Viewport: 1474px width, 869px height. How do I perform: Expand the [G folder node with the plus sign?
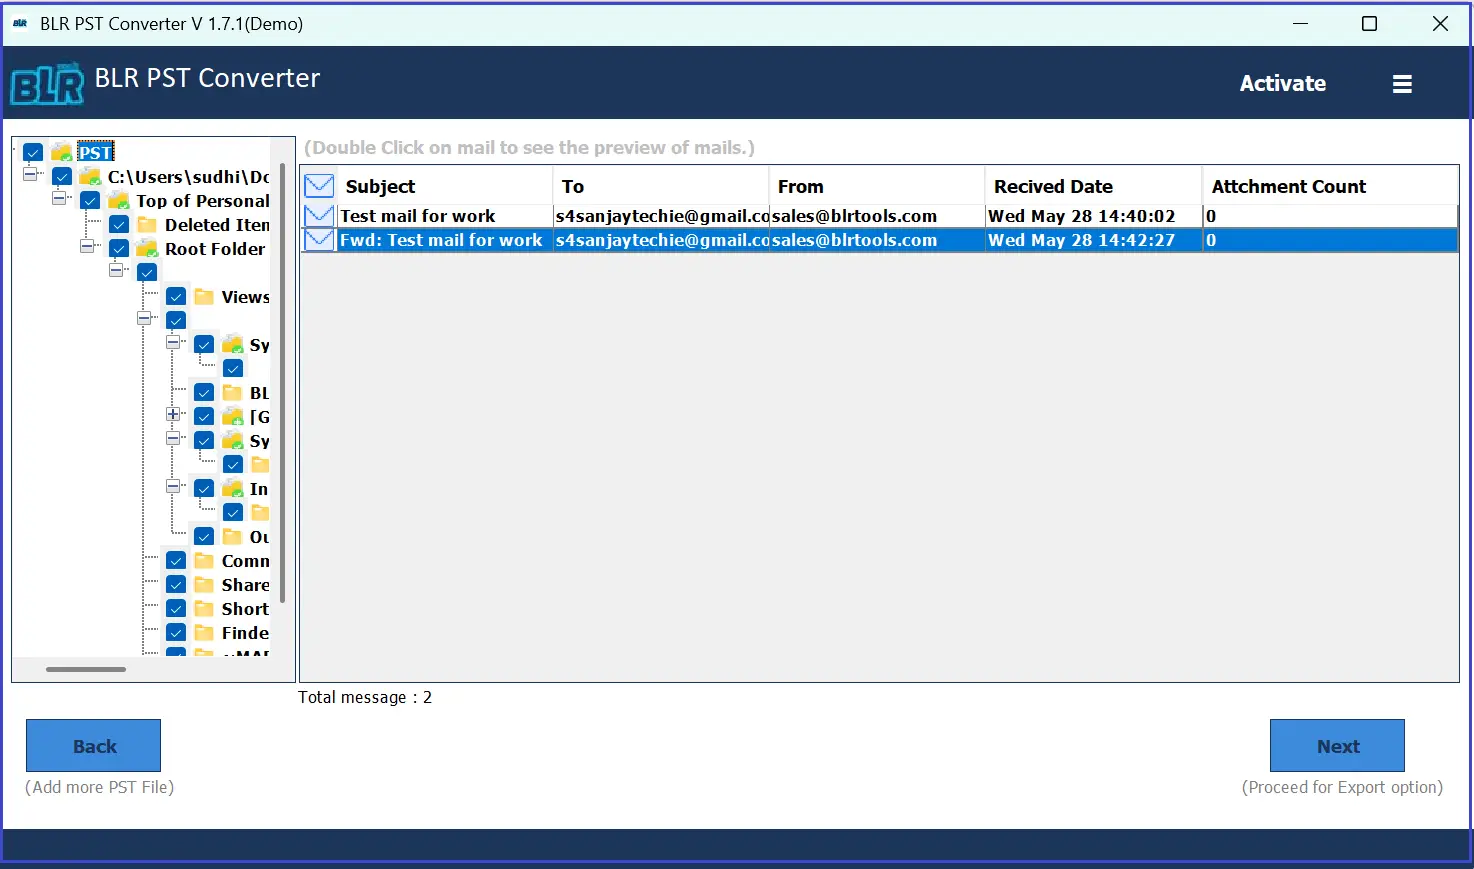tap(173, 416)
